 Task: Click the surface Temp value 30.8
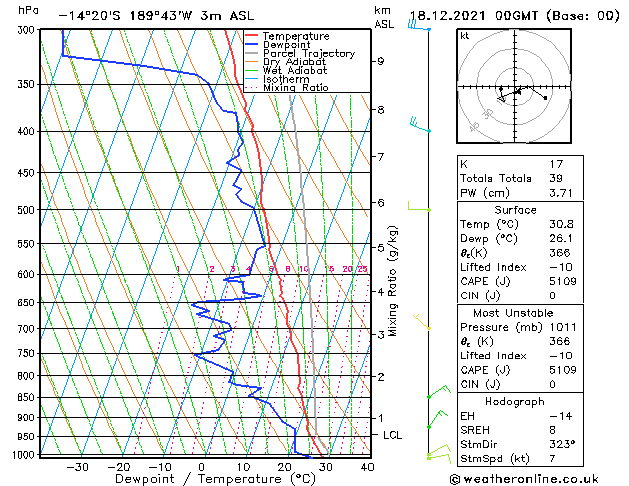pyautogui.click(x=561, y=224)
